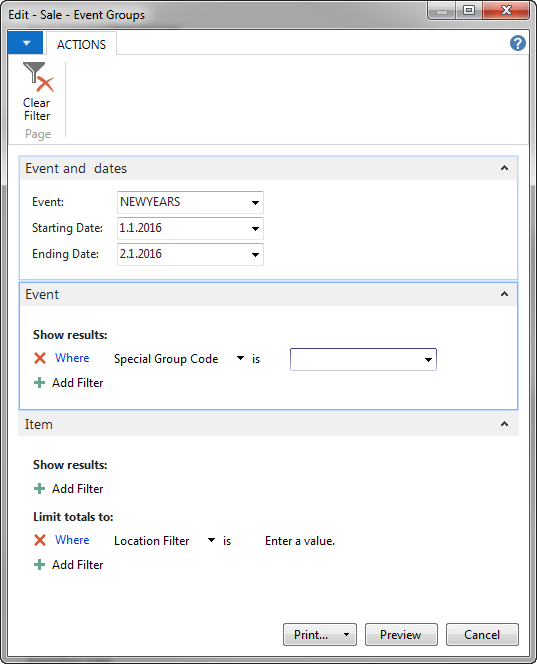
Task: Open the help question mark icon
Action: point(518,43)
